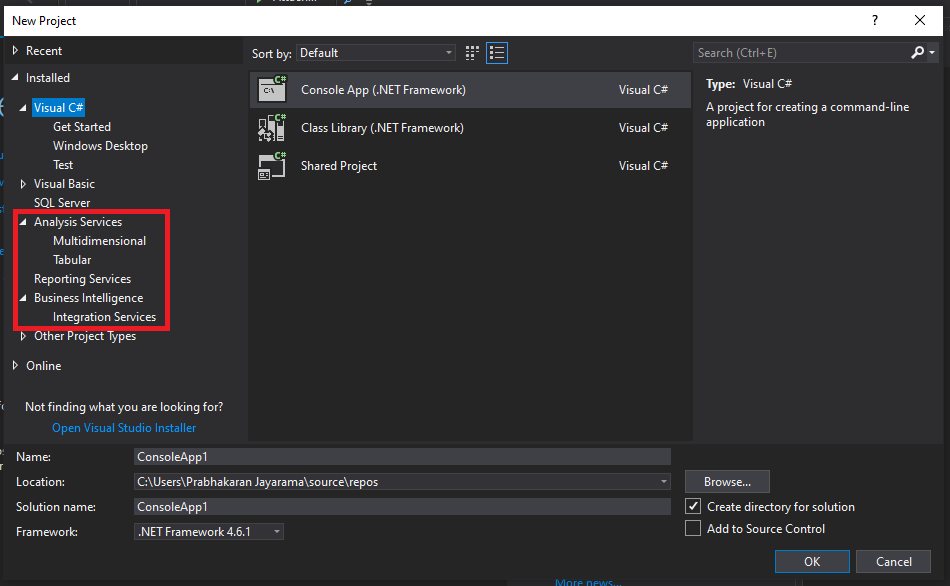
Task: Click the Solution name input field
Action: pos(402,507)
